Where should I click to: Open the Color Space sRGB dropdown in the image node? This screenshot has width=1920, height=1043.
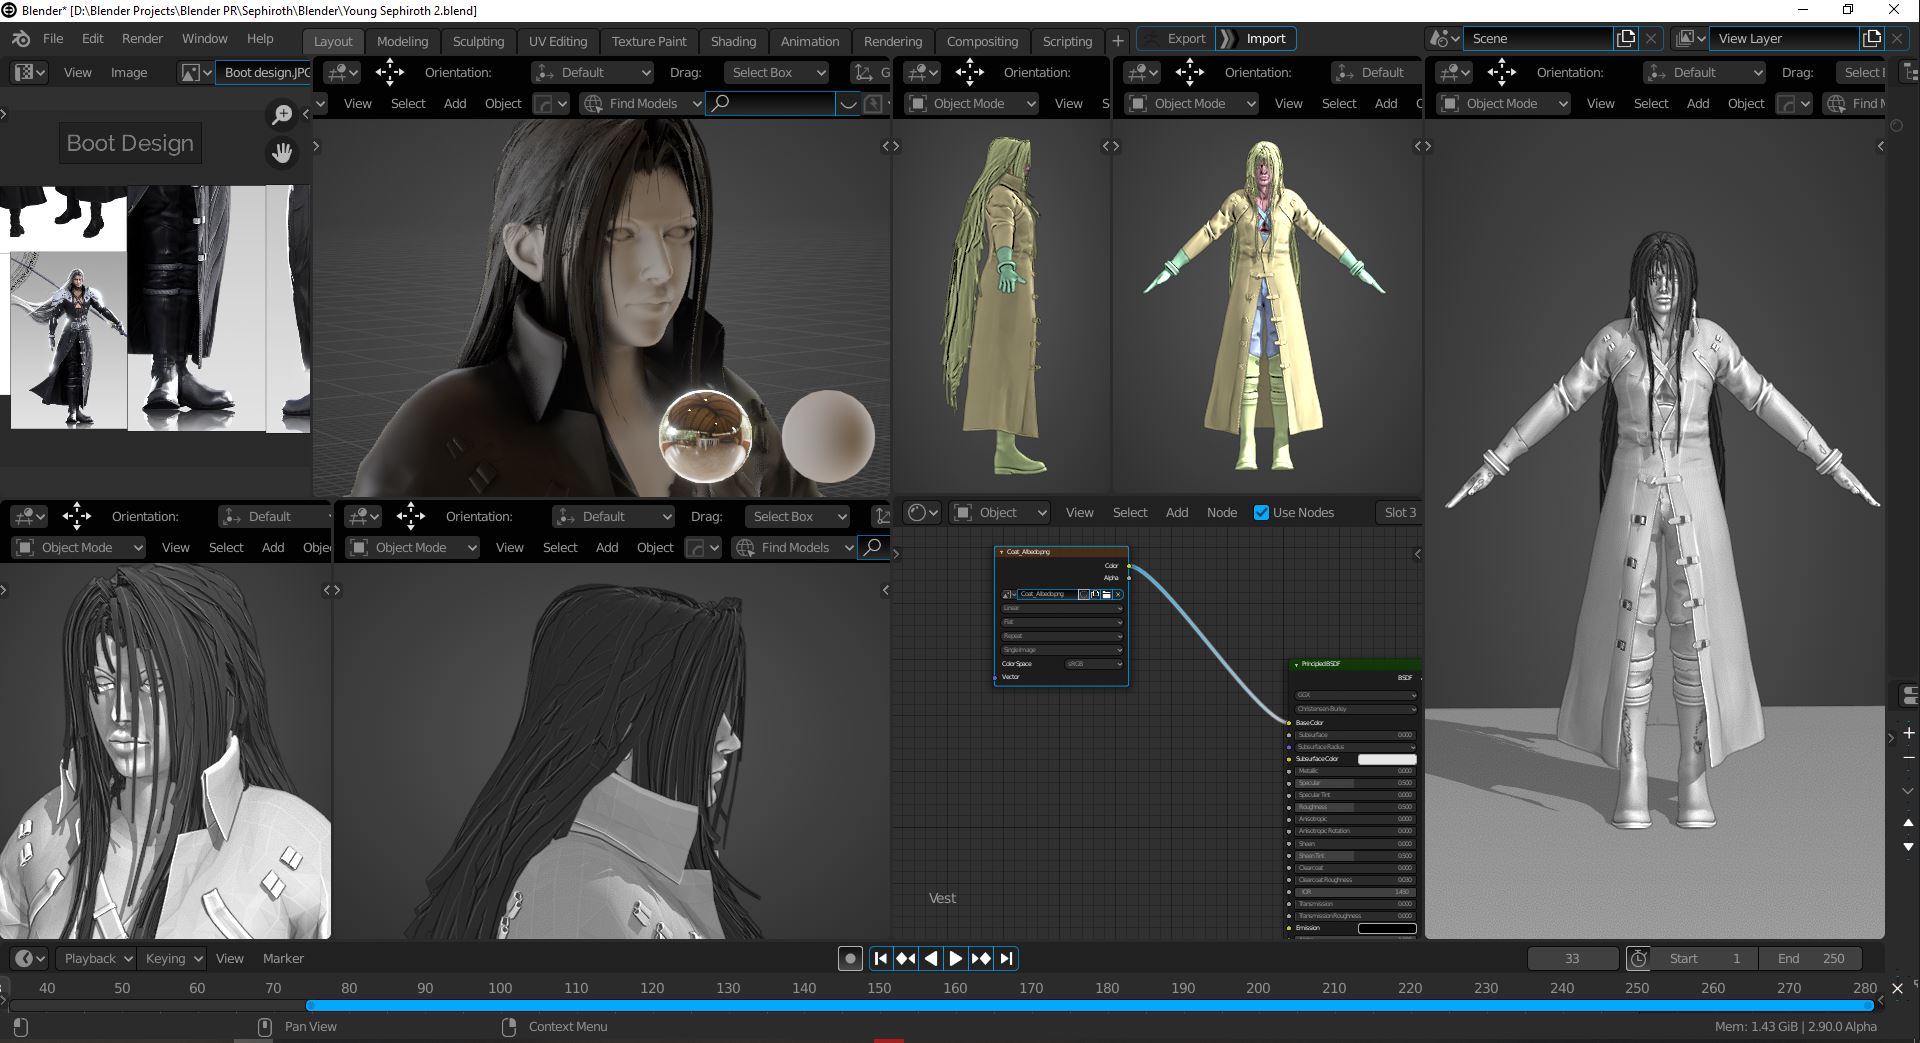(x=1093, y=664)
